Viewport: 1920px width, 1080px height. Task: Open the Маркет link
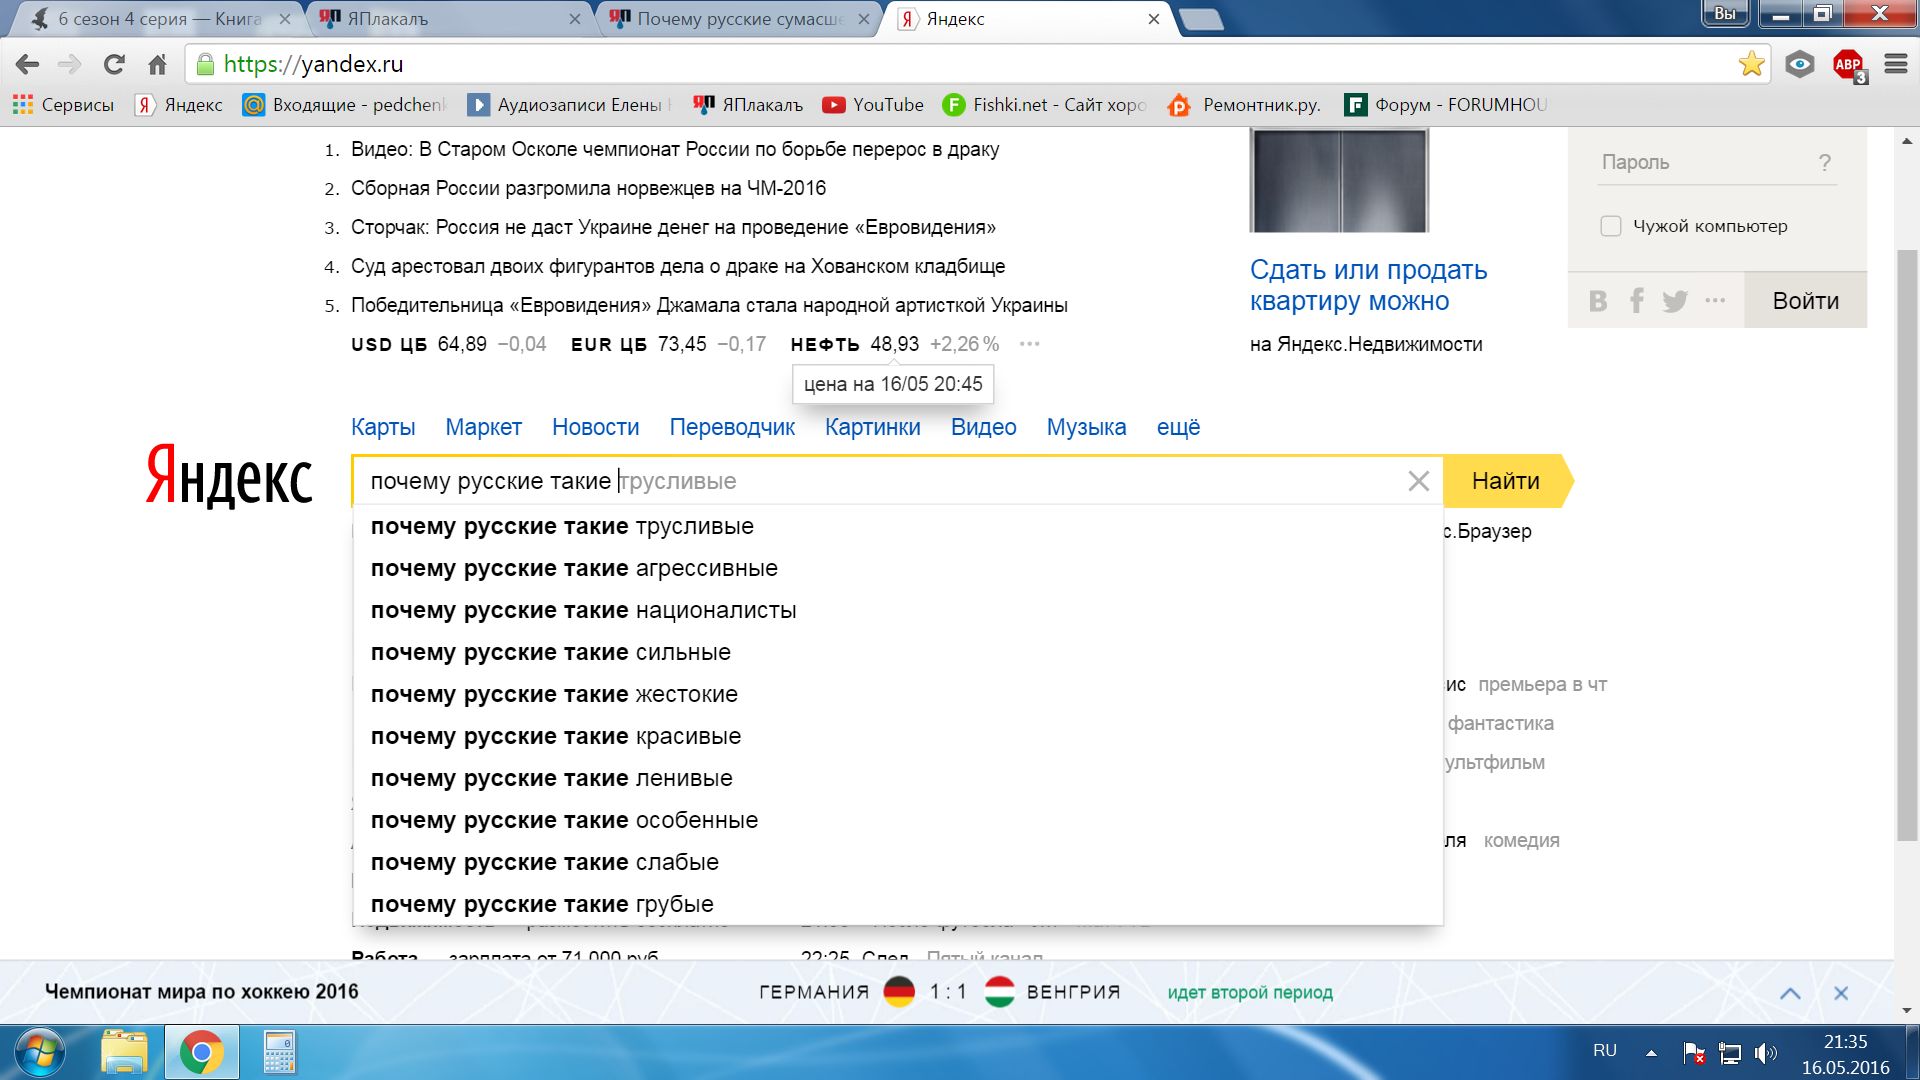coord(483,427)
